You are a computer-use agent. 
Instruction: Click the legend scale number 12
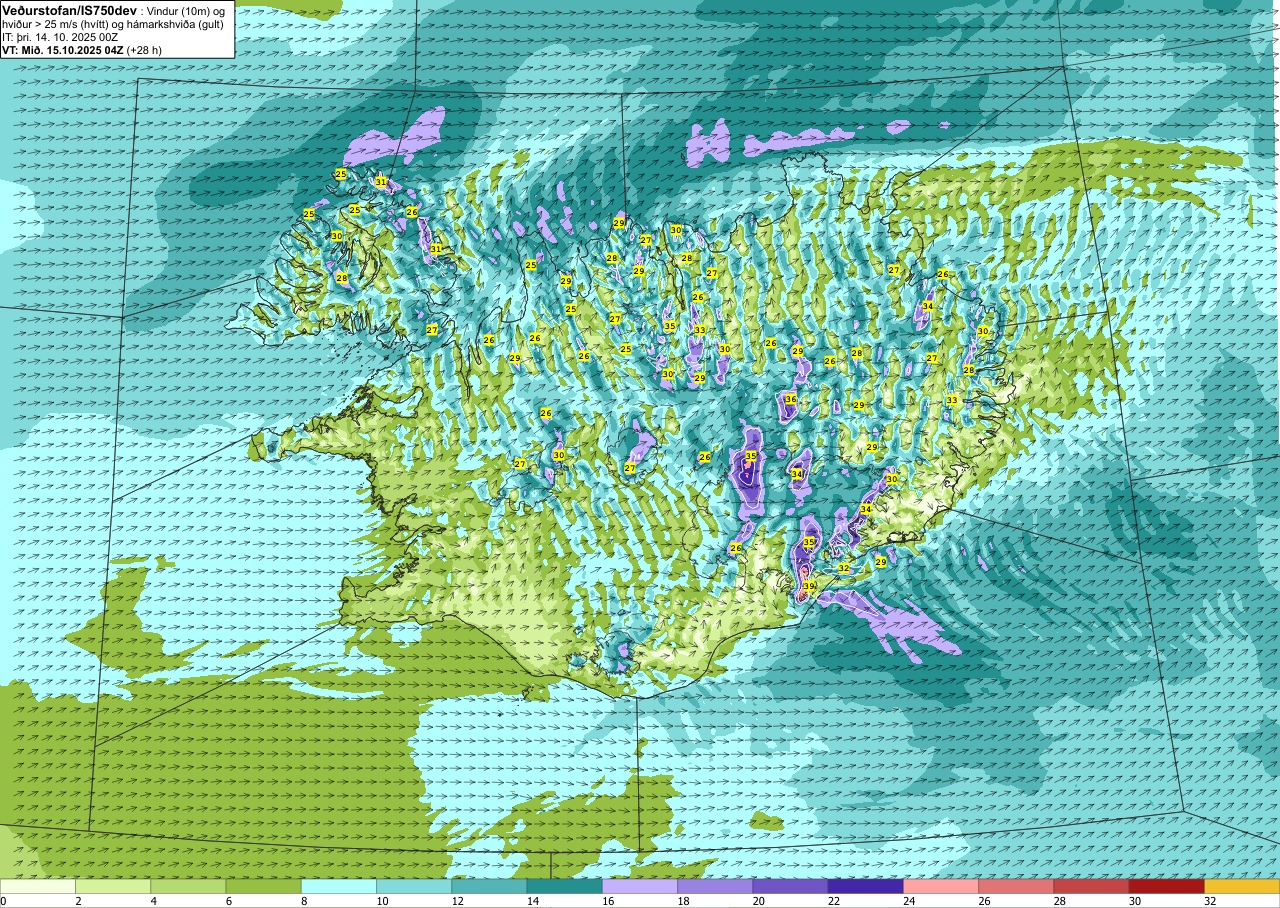coord(457,901)
